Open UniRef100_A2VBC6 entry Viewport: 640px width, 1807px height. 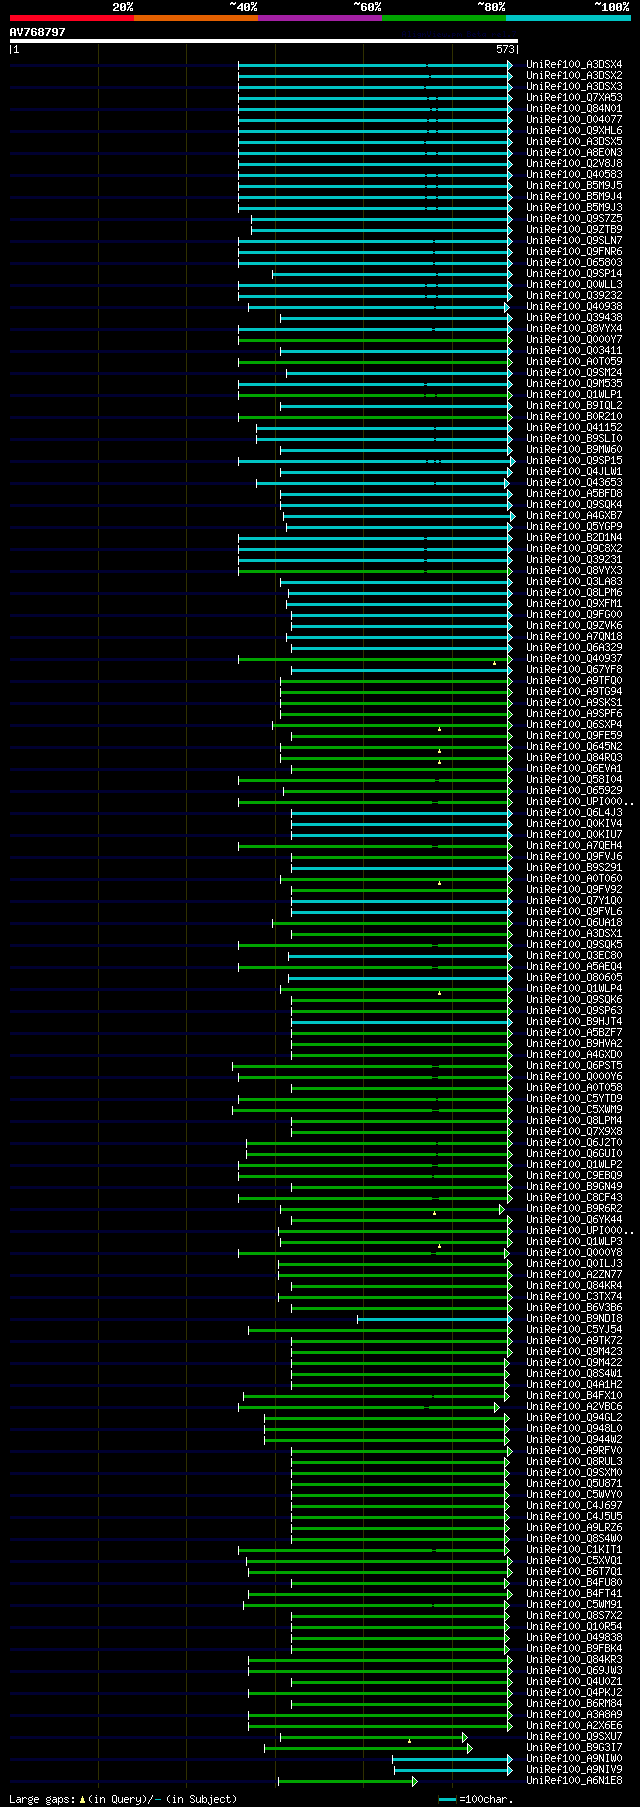click(574, 1406)
